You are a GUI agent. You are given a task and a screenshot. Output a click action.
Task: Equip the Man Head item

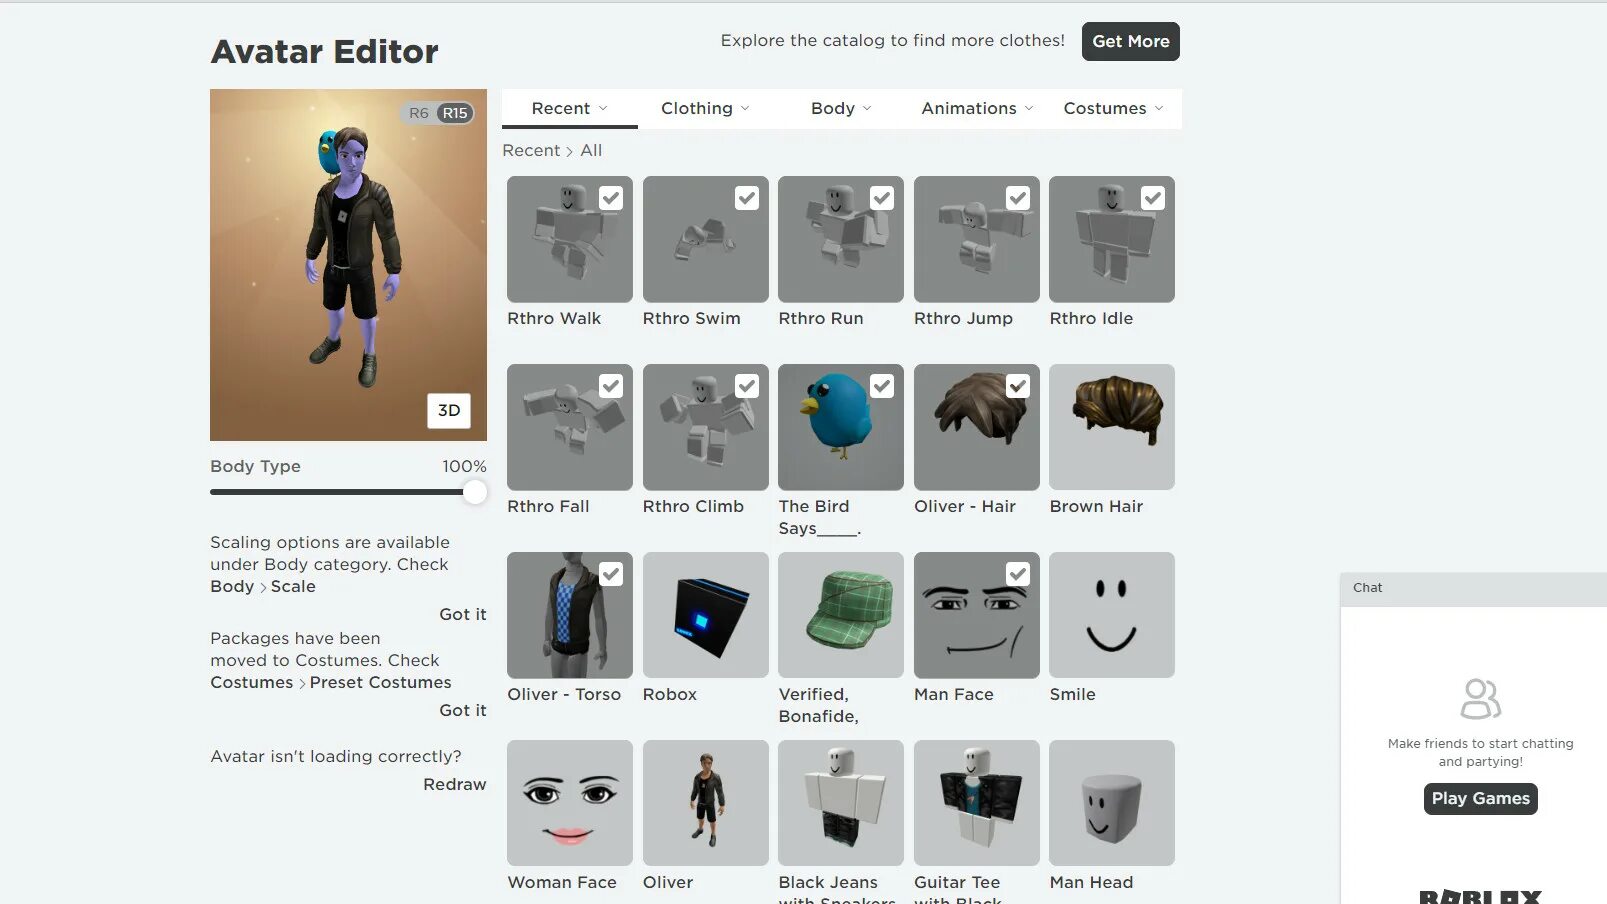click(x=1112, y=803)
